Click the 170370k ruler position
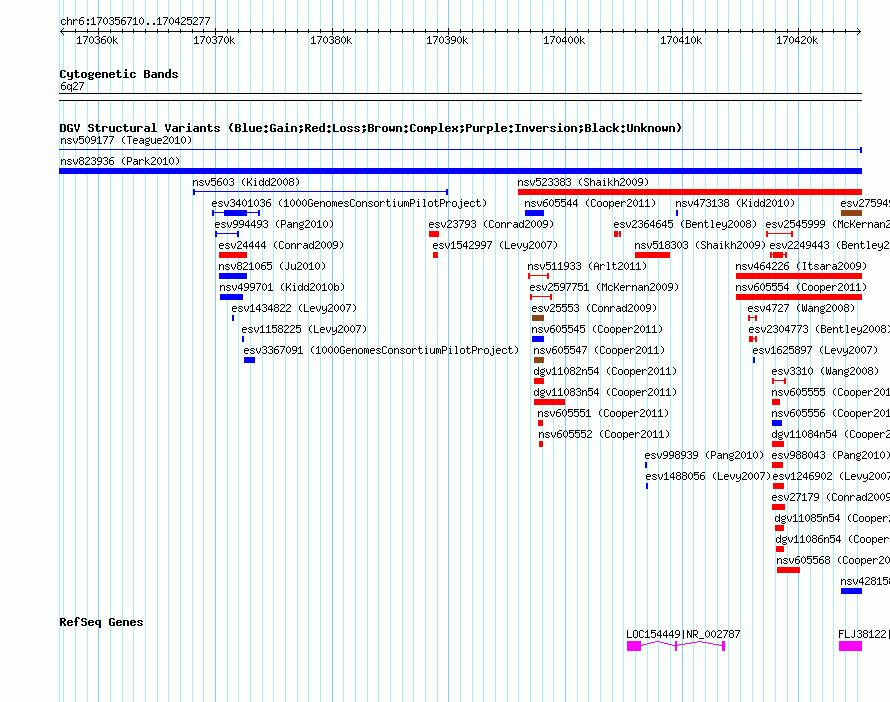 [214, 40]
